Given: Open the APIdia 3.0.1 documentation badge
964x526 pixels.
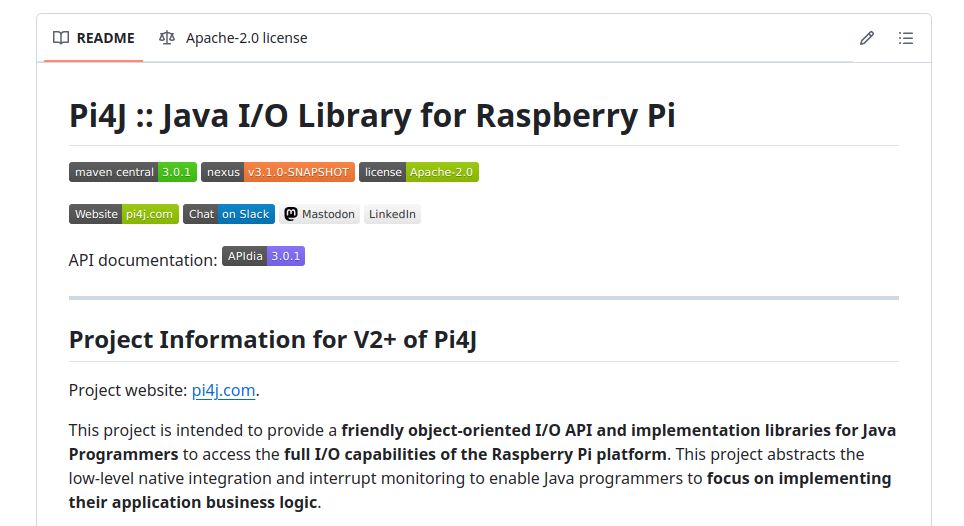Looking at the screenshot, I should click(x=263, y=256).
